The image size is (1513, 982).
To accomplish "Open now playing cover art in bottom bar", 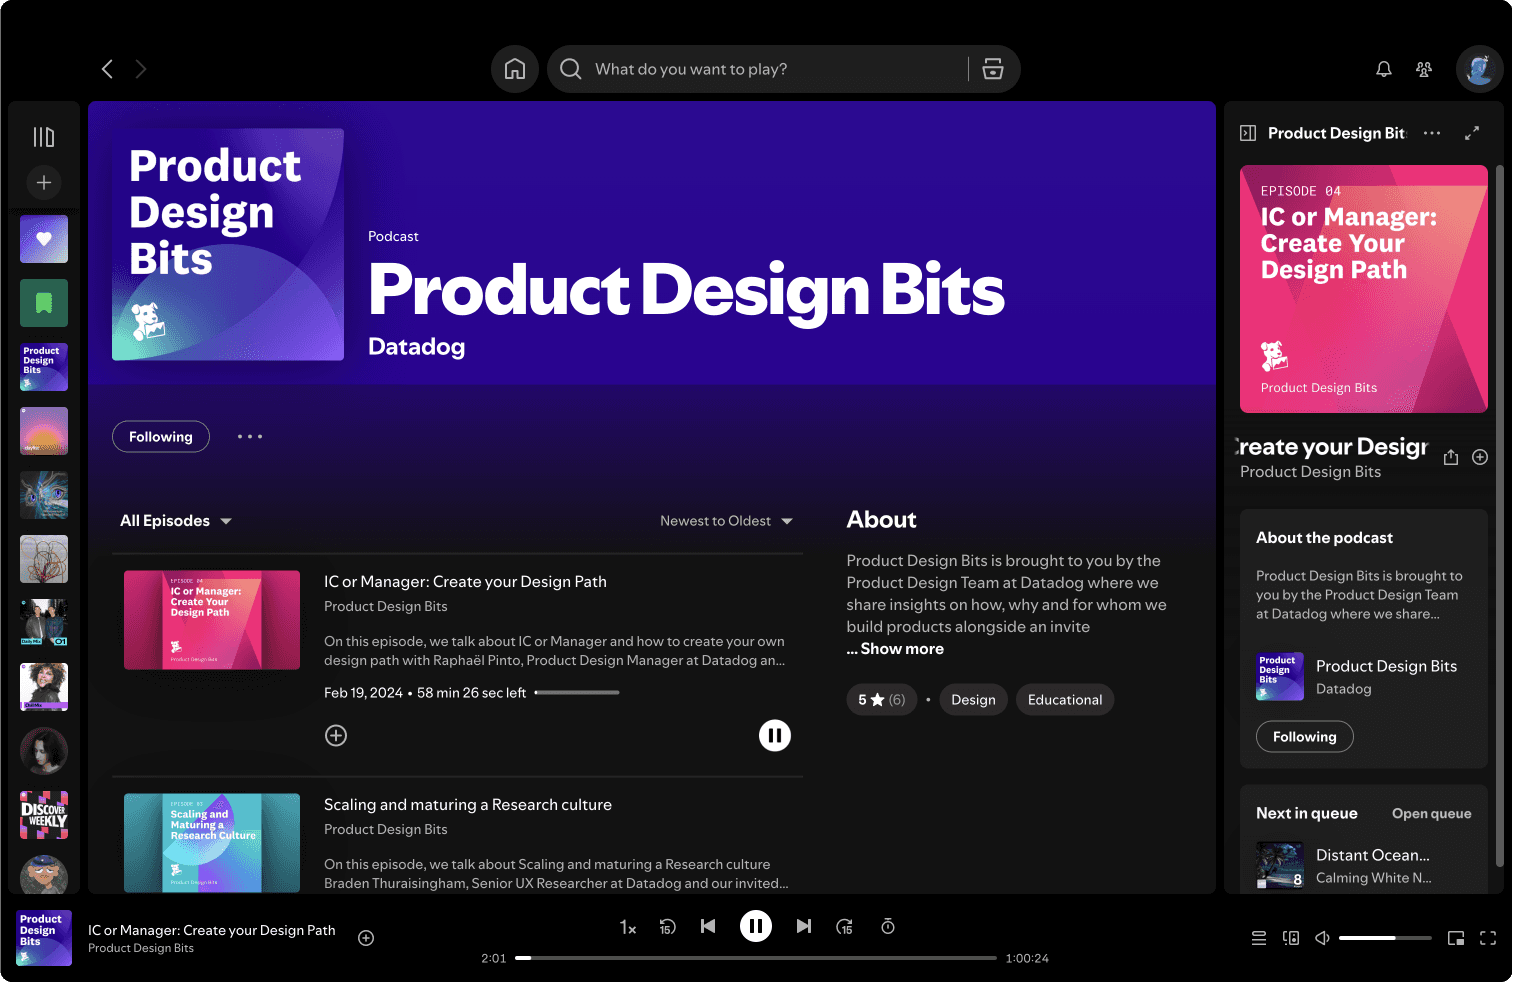I will (44, 938).
